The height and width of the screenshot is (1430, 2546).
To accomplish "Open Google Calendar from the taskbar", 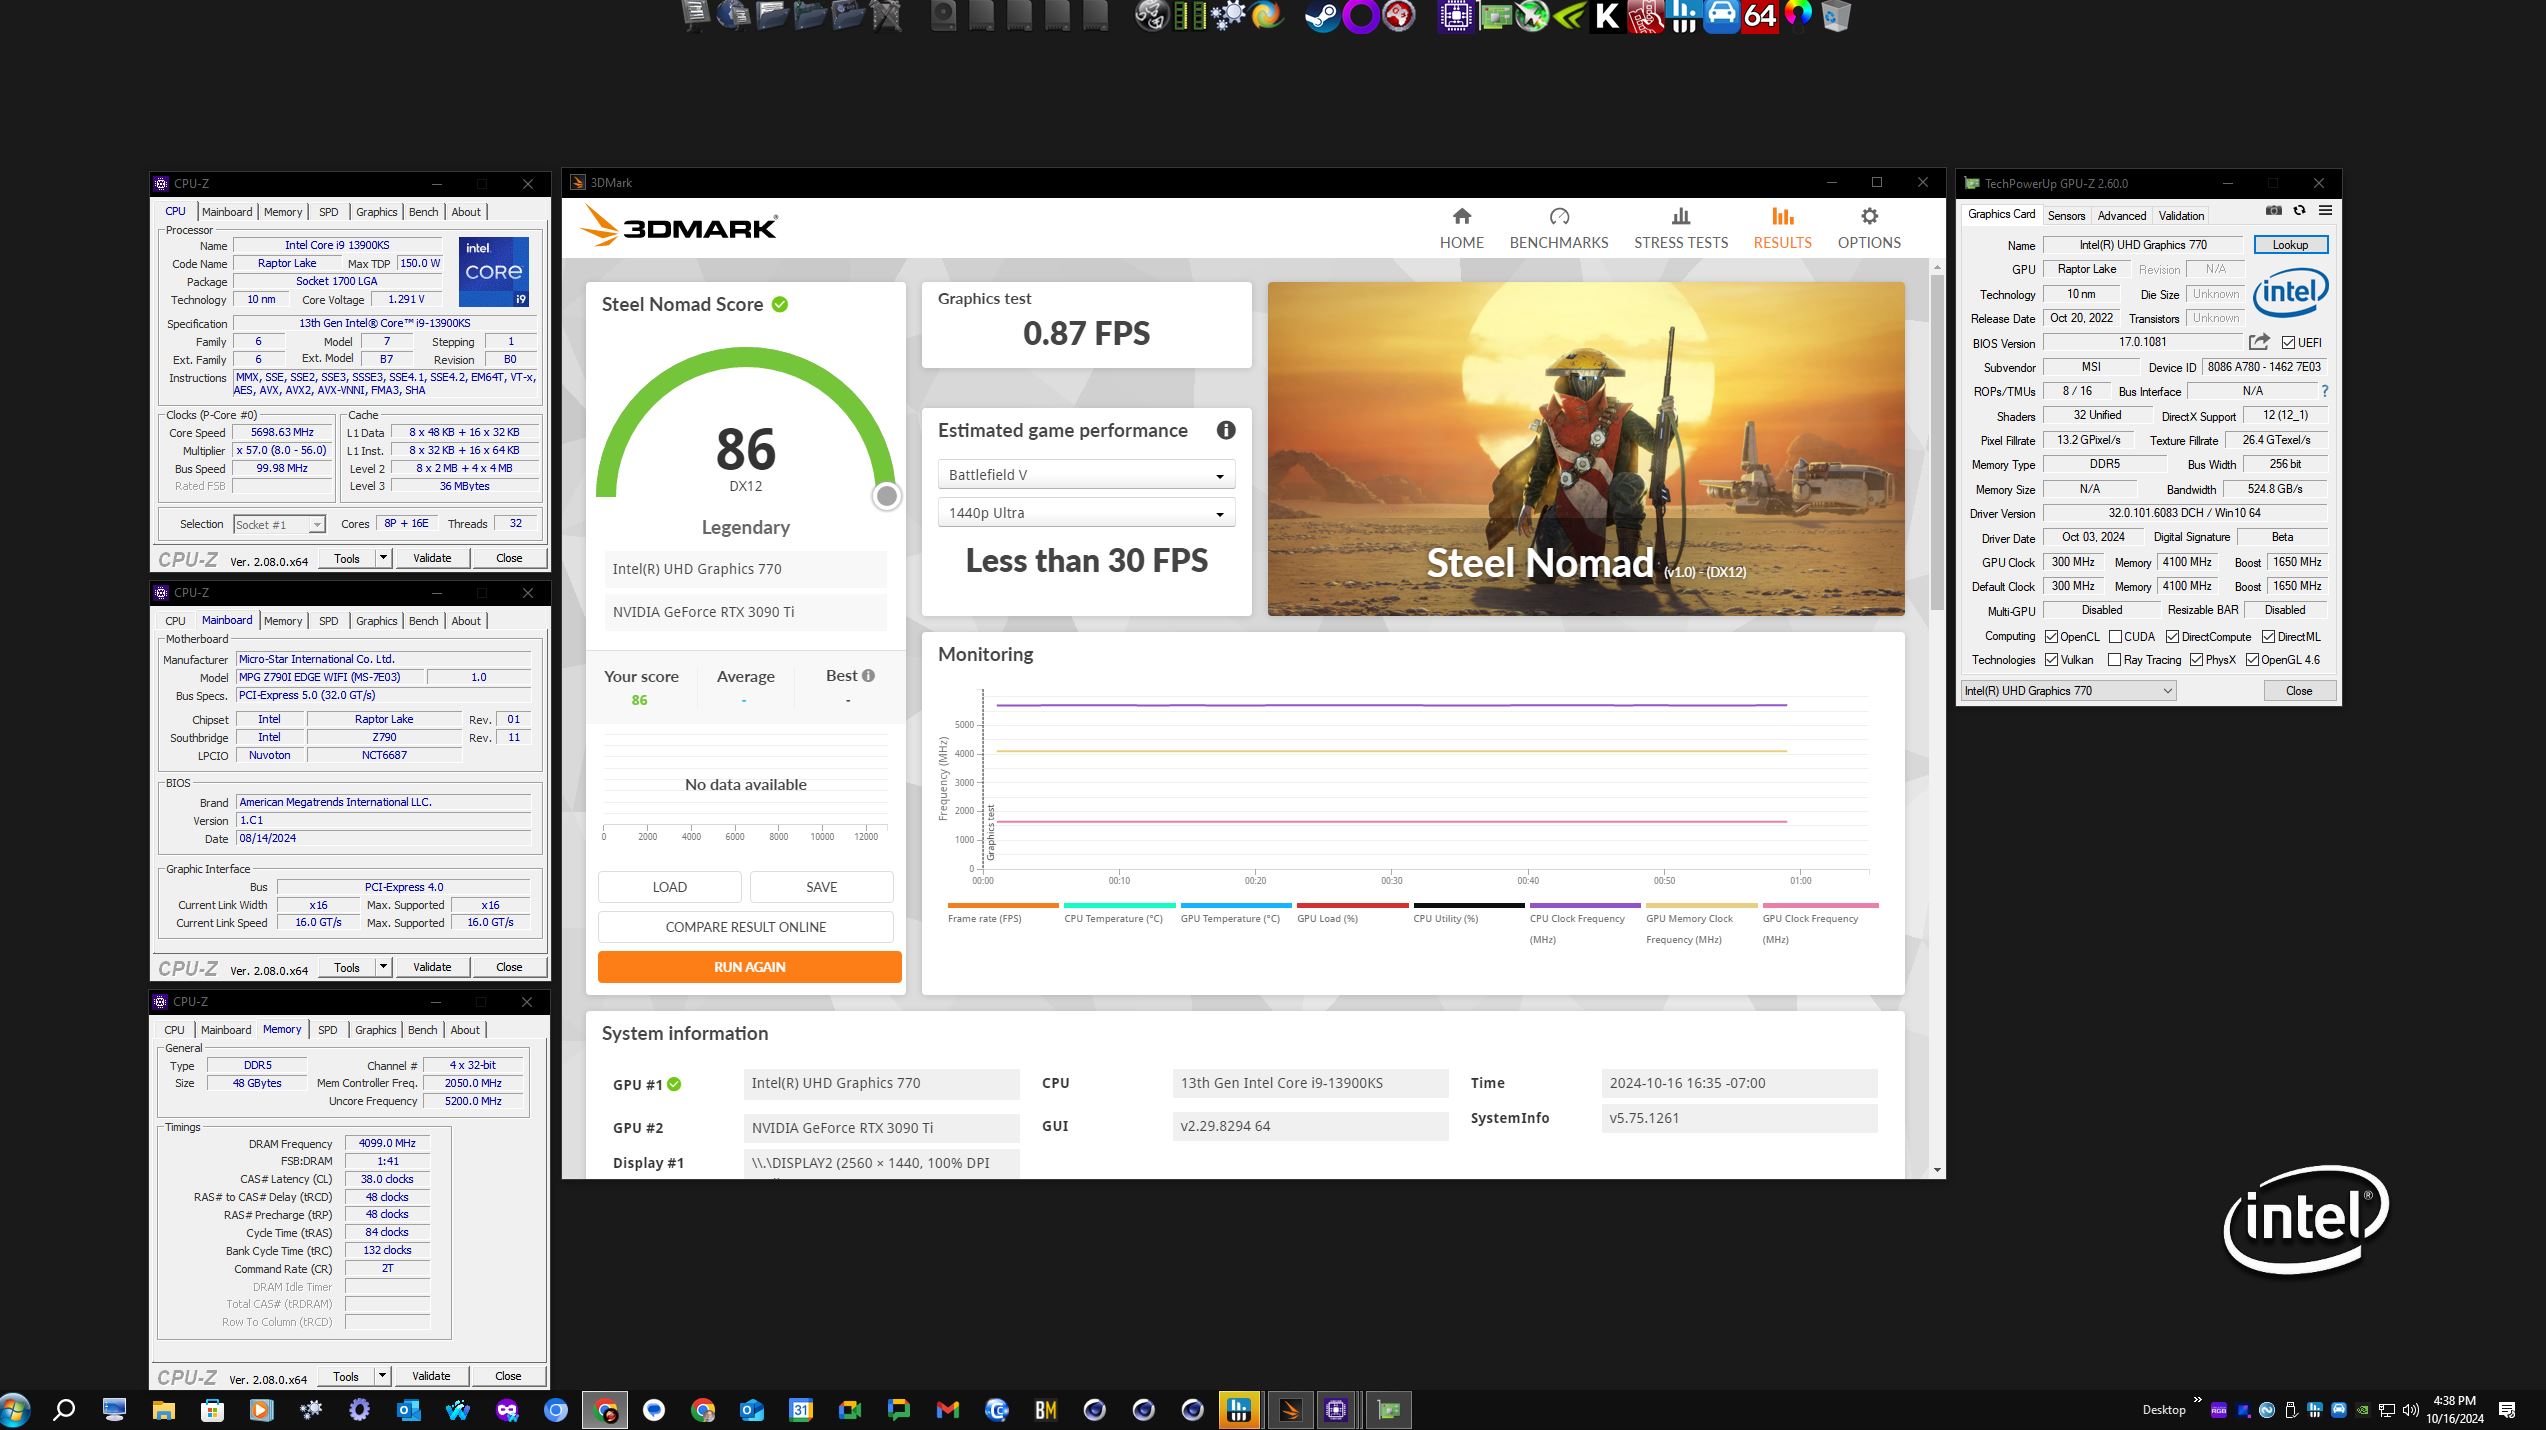I will pyautogui.click(x=801, y=1410).
